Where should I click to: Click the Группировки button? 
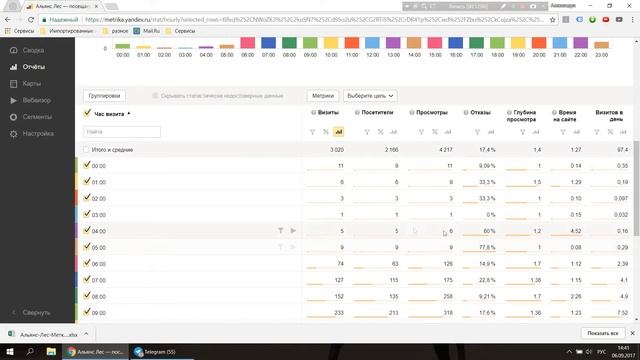pyautogui.click(x=104, y=96)
